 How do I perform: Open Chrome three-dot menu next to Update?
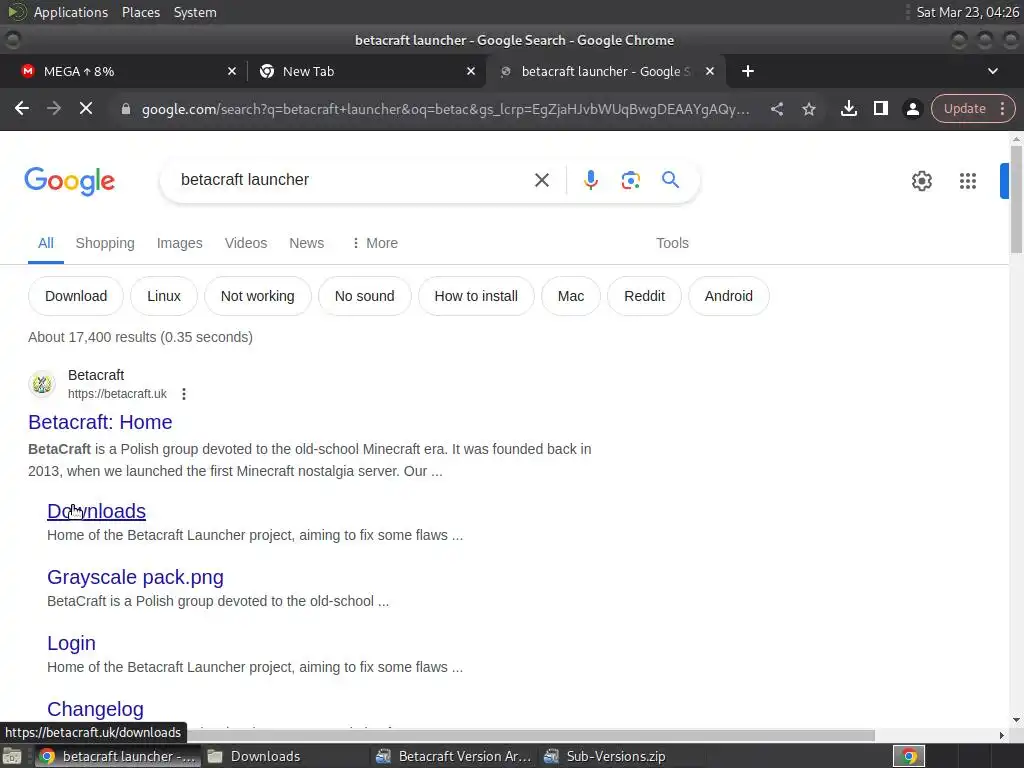[1002, 108]
